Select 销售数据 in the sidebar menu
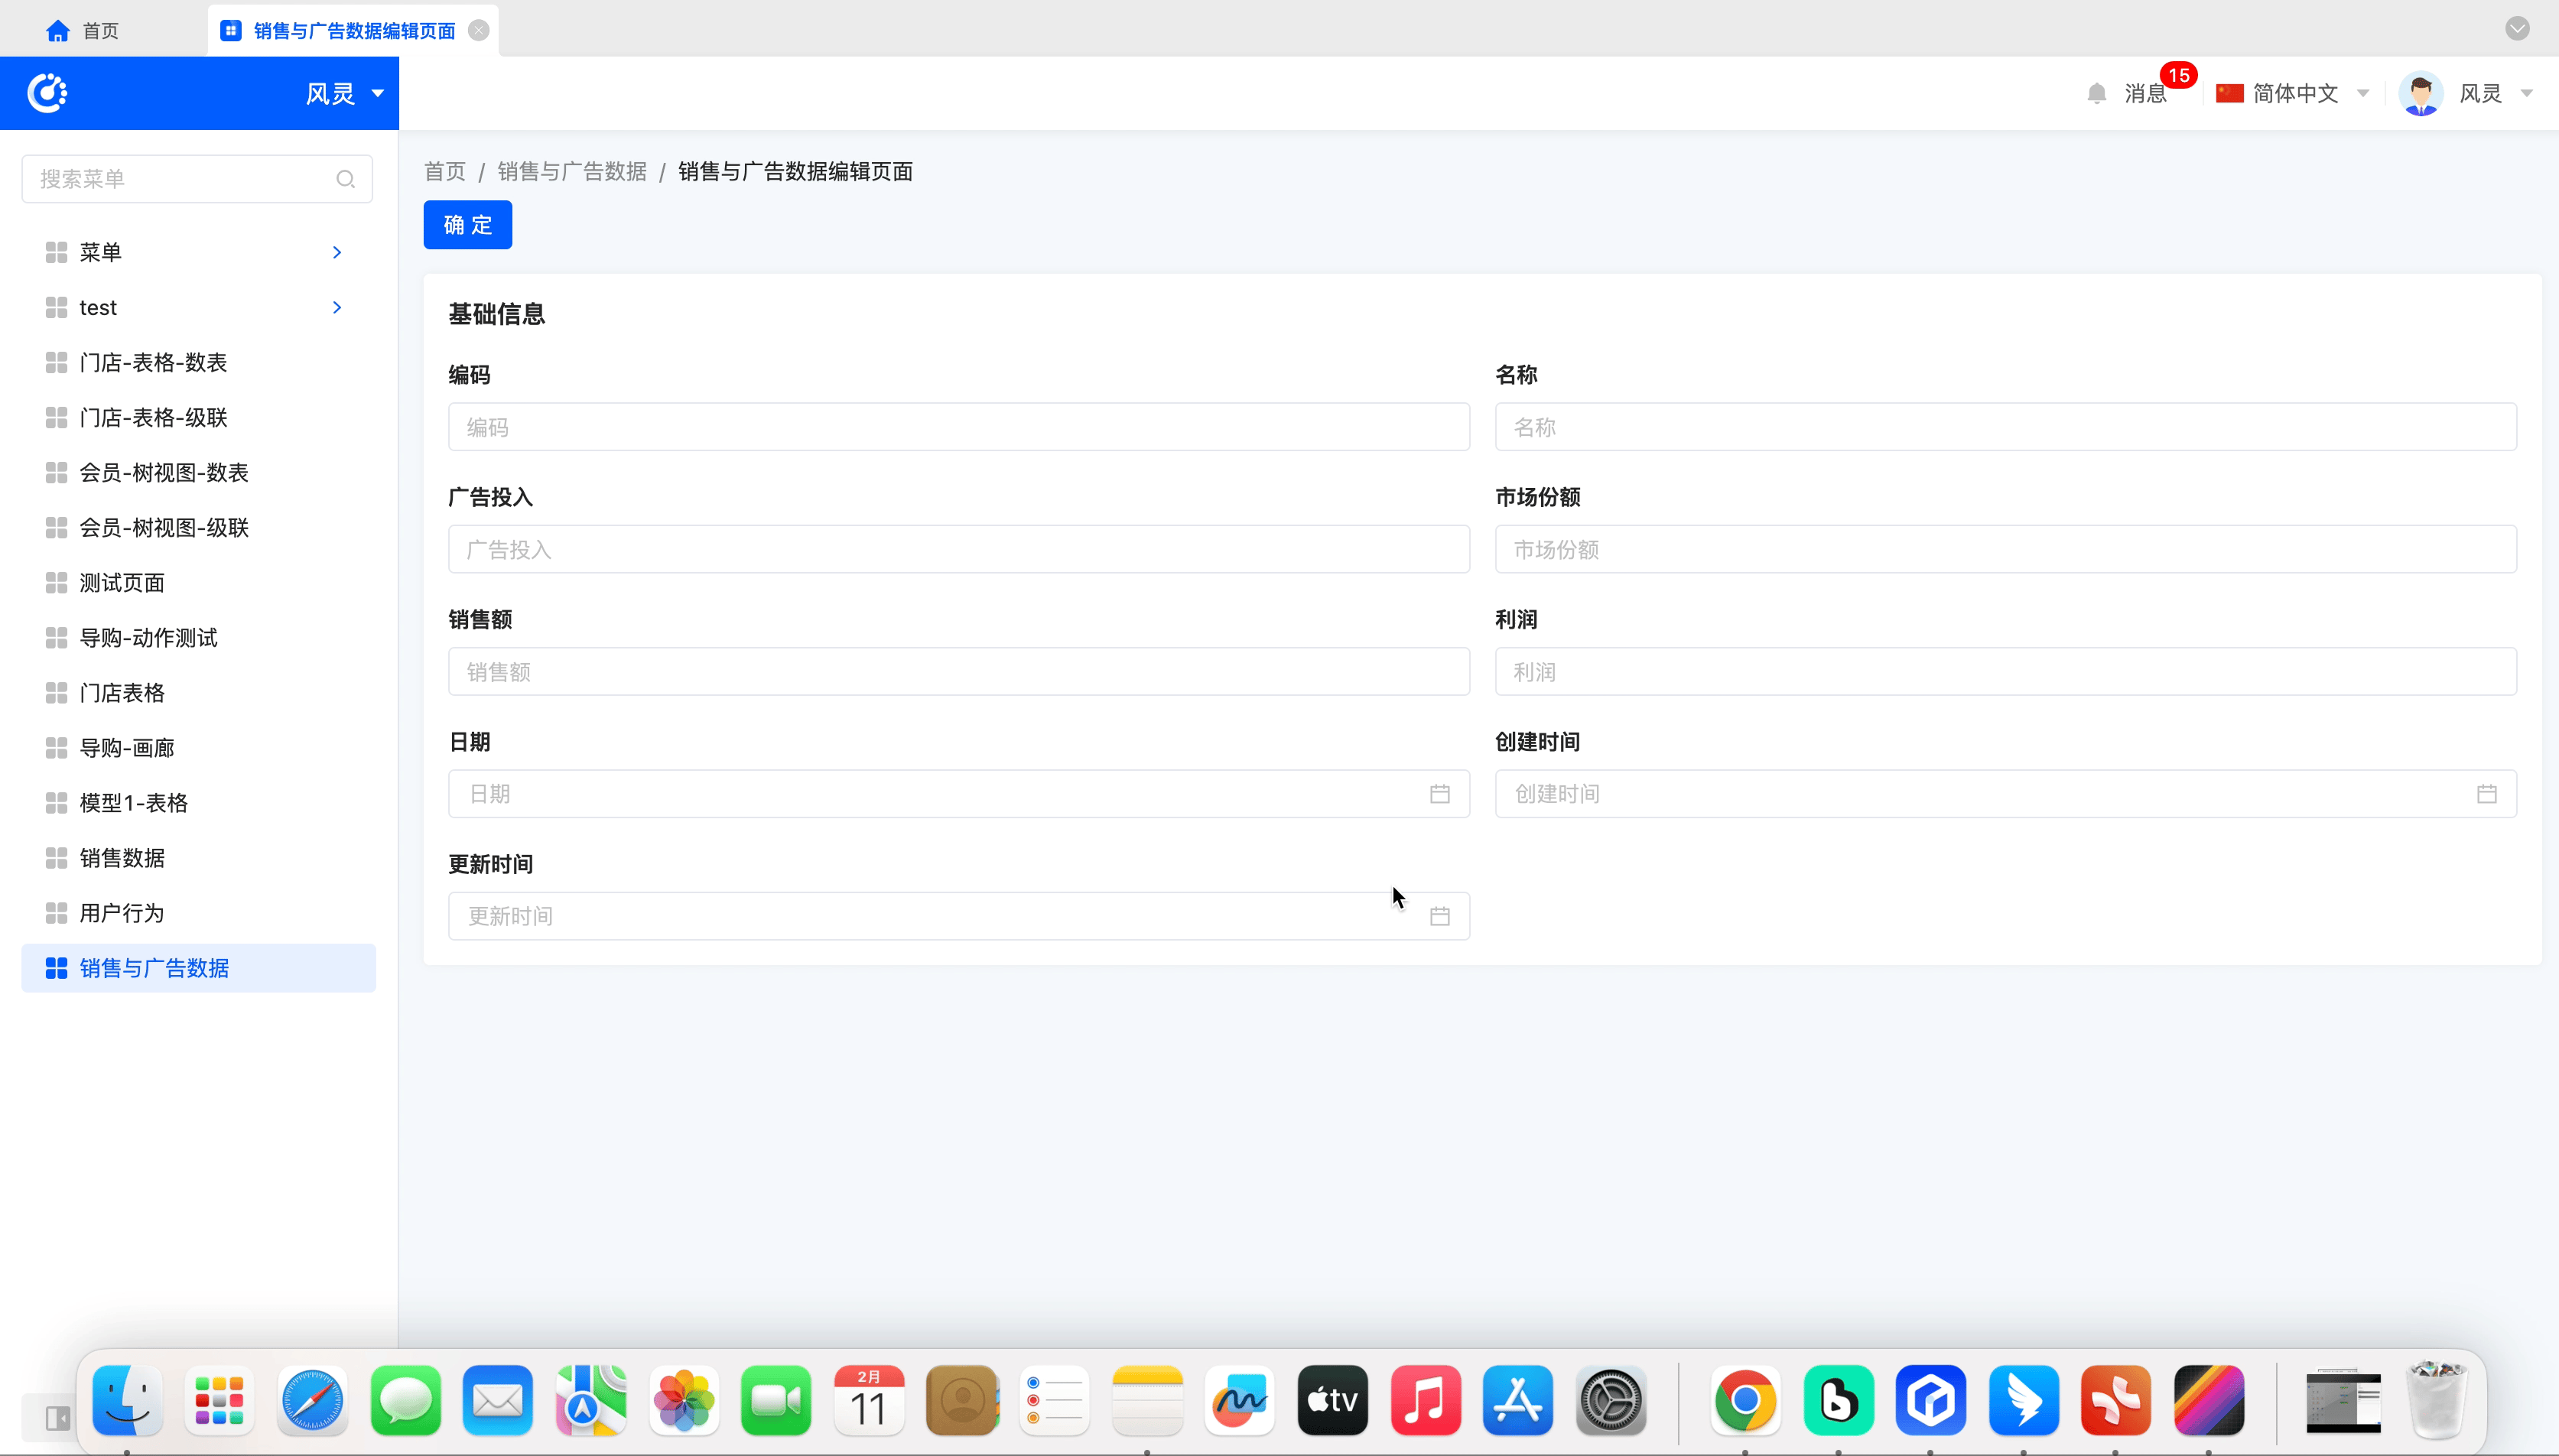Image resolution: width=2559 pixels, height=1456 pixels. [122, 858]
